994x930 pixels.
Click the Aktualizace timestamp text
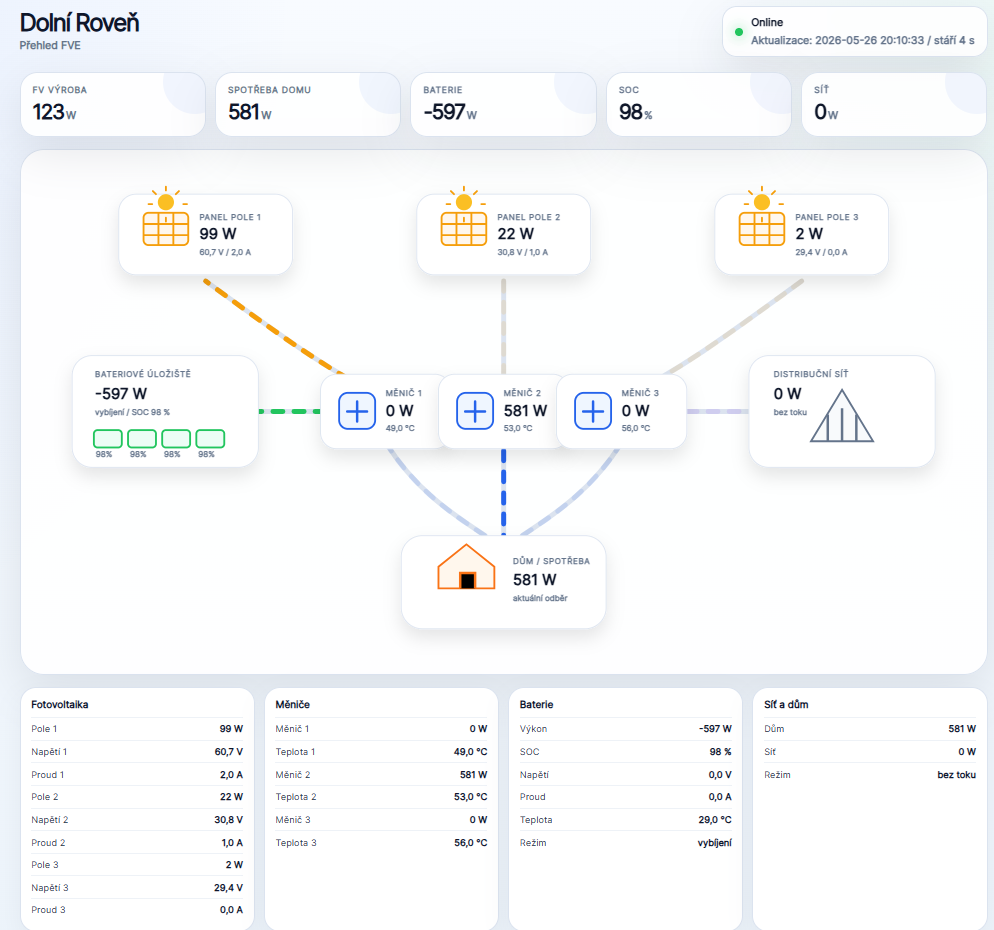(863, 40)
